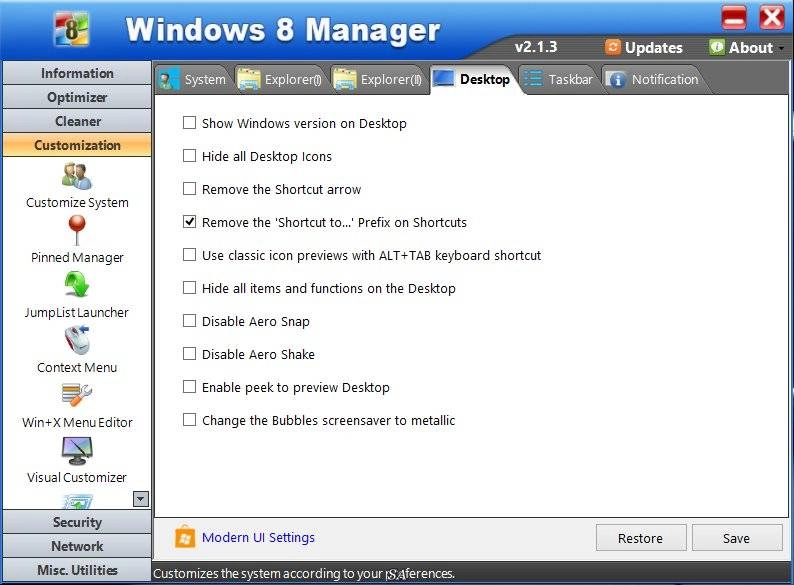Screen dimensions: 794x585
Task: Switch to the Explorer(II) tab
Action: pos(378,80)
